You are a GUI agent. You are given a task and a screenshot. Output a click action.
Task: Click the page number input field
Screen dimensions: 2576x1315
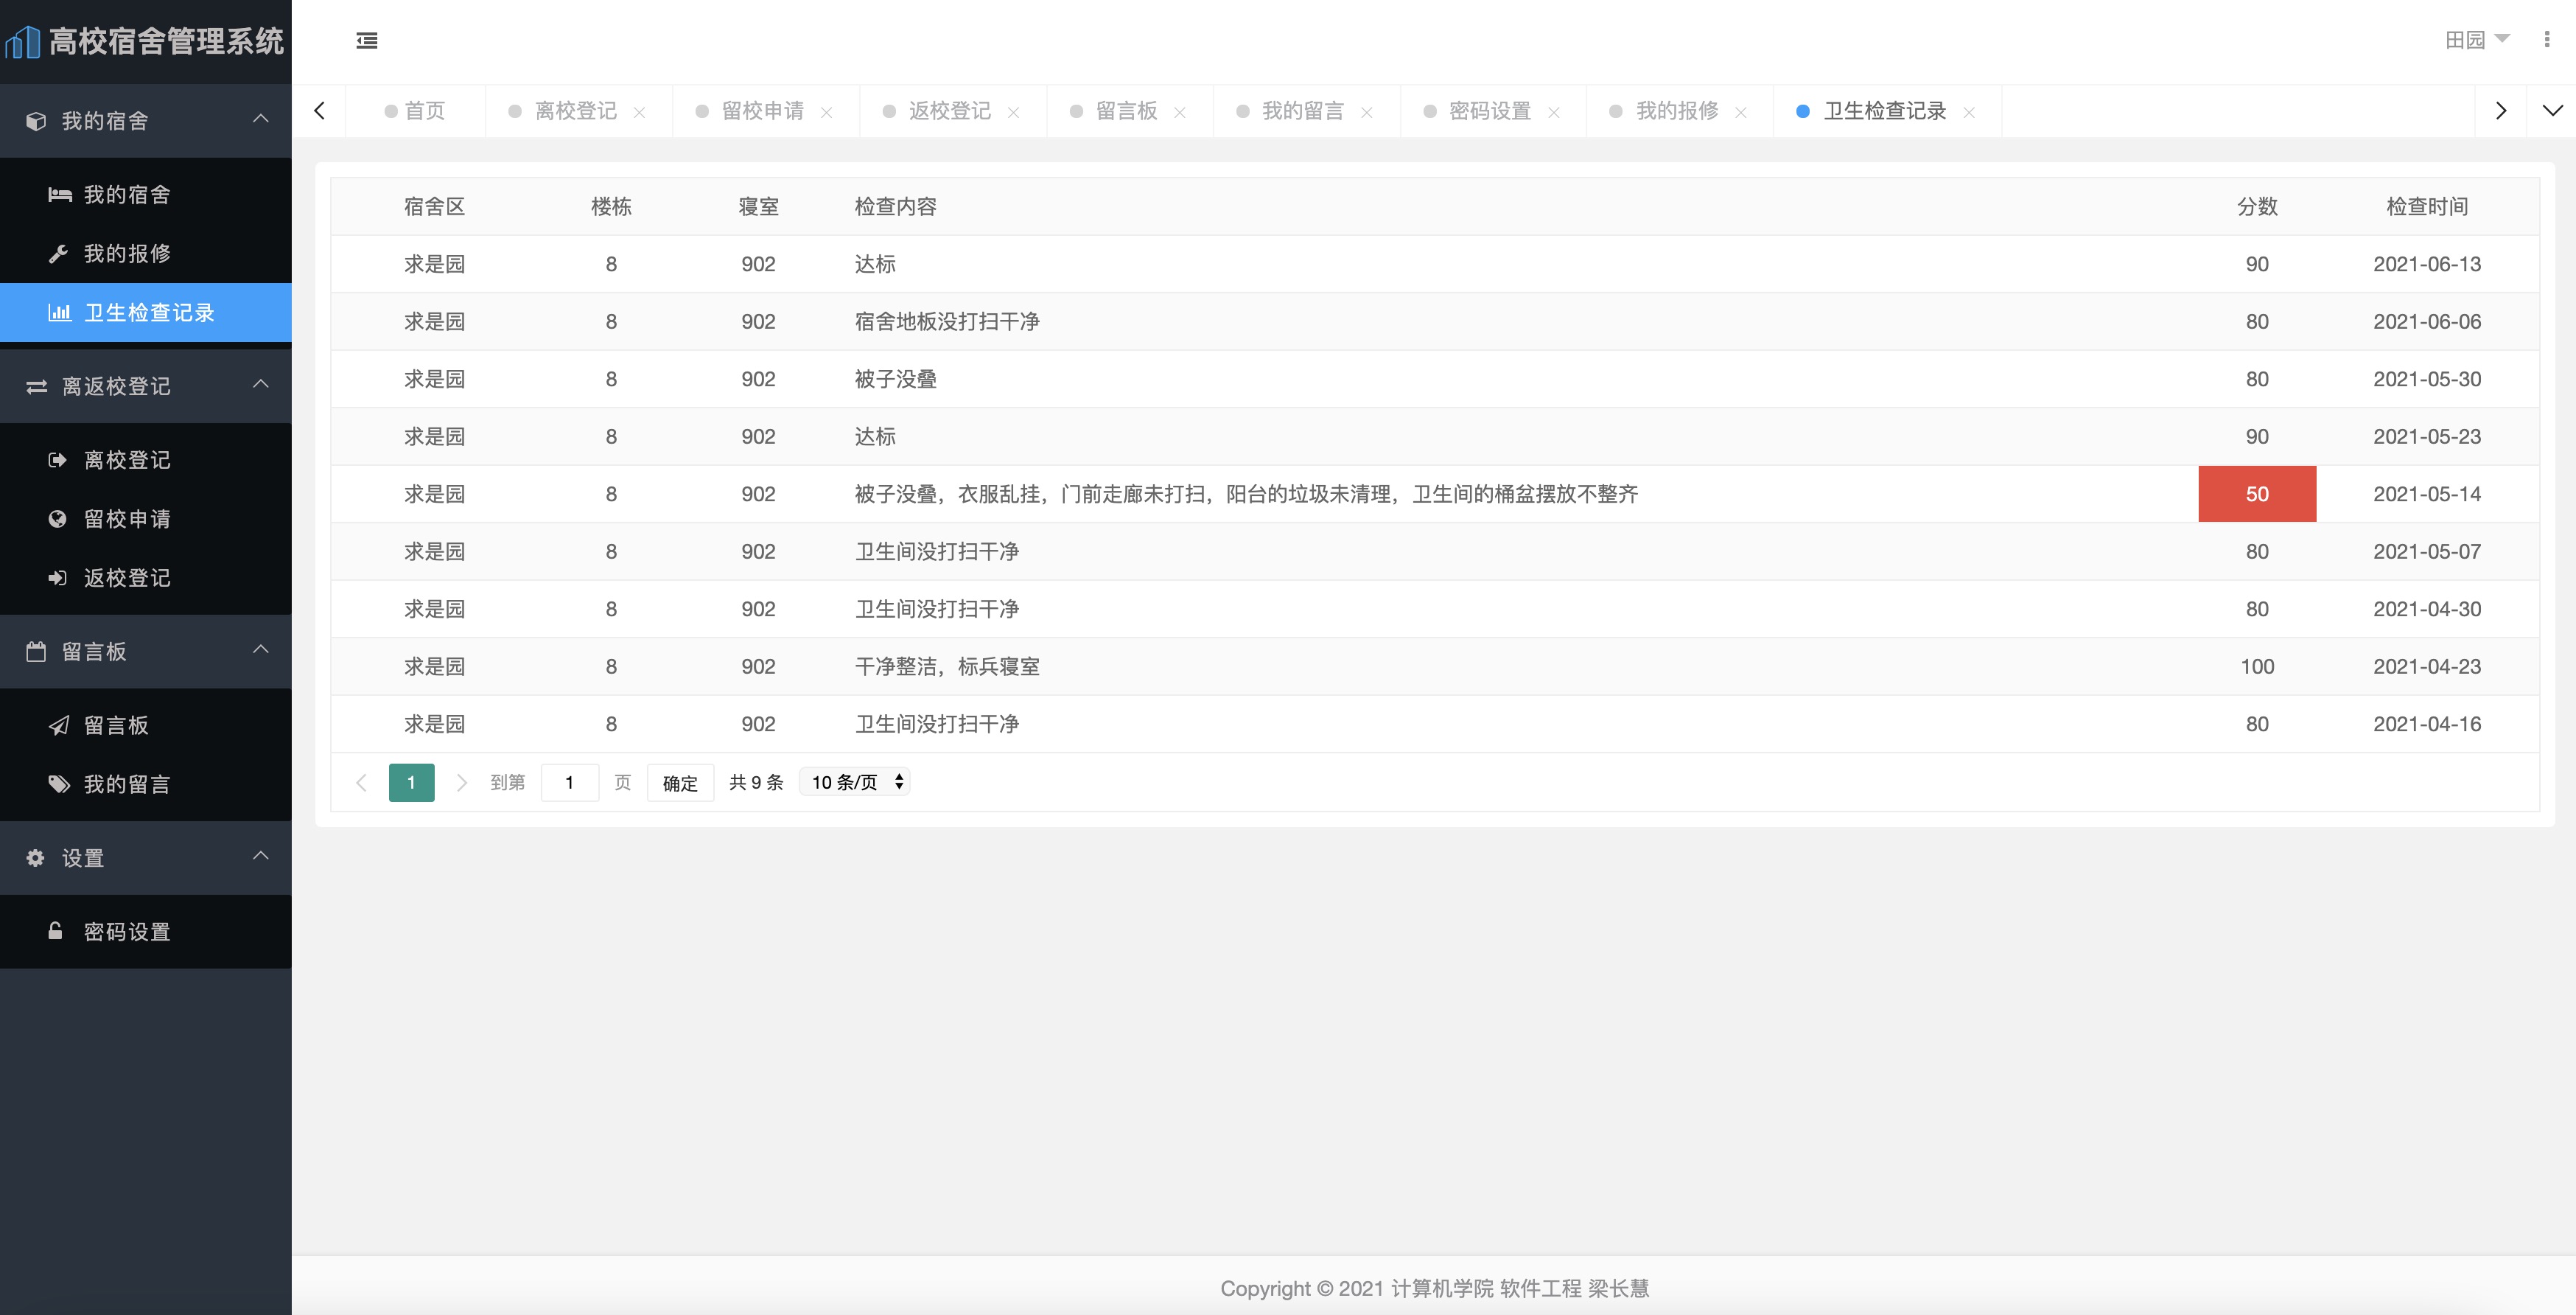tap(569, 782)
